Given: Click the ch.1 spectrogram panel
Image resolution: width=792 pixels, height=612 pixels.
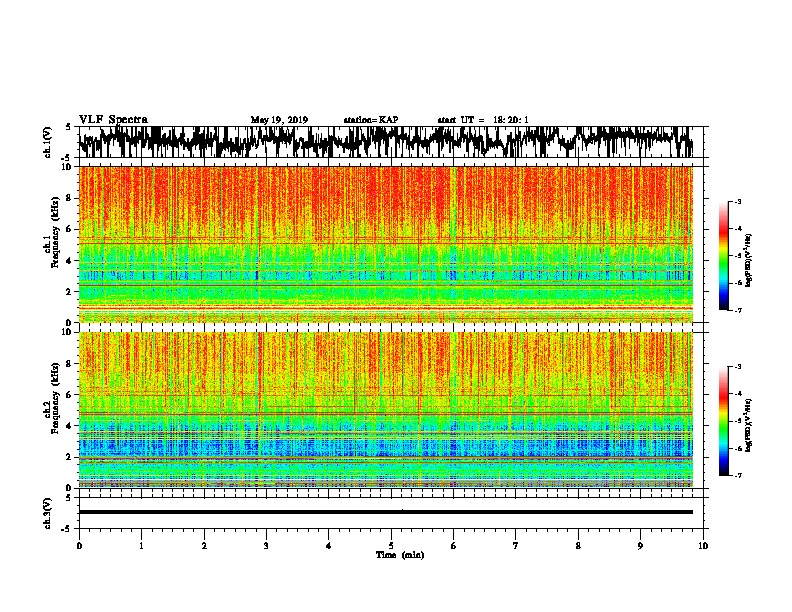Looking at the screenshot, I should 385,244.
